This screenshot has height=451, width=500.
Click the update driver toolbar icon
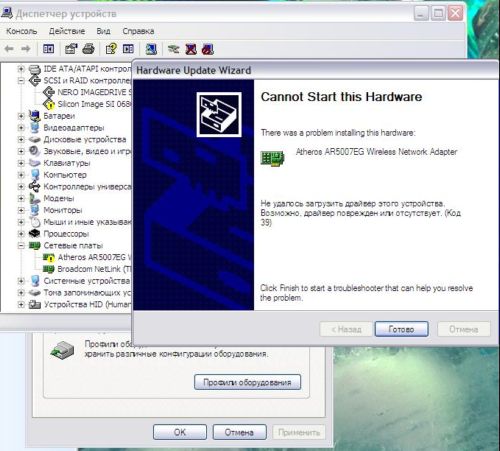tap(174, 49)
